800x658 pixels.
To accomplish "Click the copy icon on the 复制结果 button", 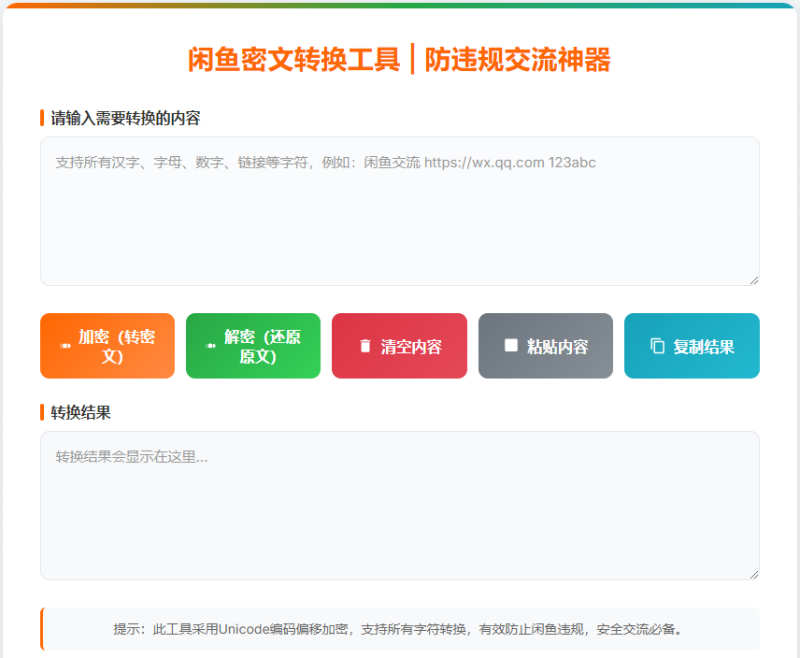I will [x=655, y=345].
